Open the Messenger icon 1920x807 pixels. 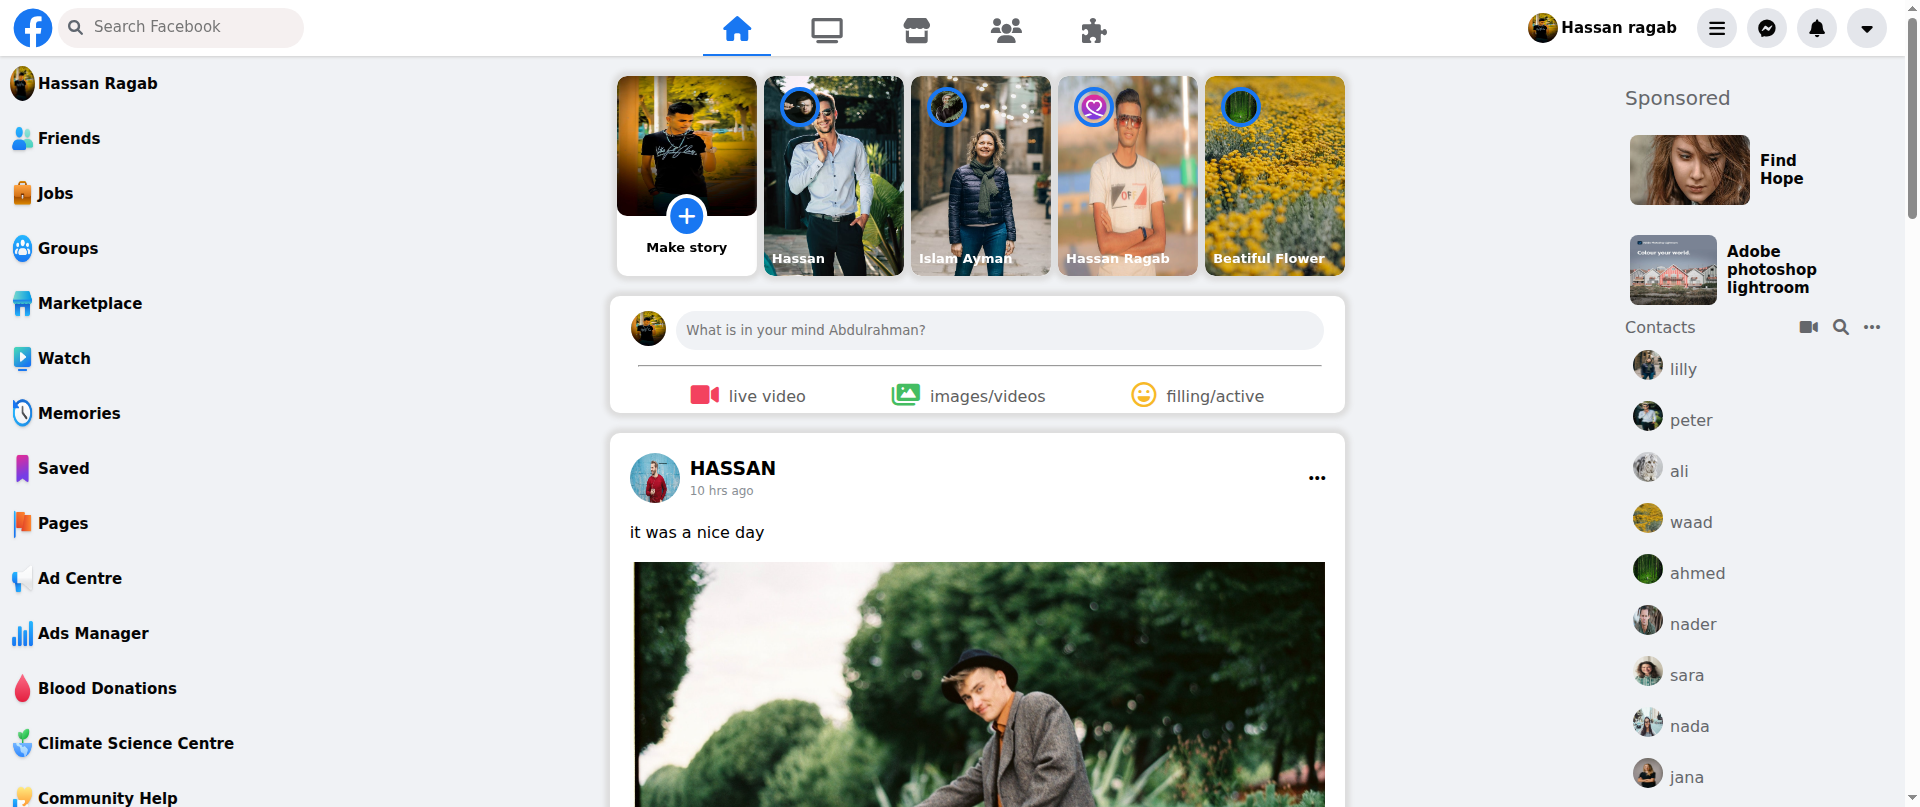click(1767, 28)
